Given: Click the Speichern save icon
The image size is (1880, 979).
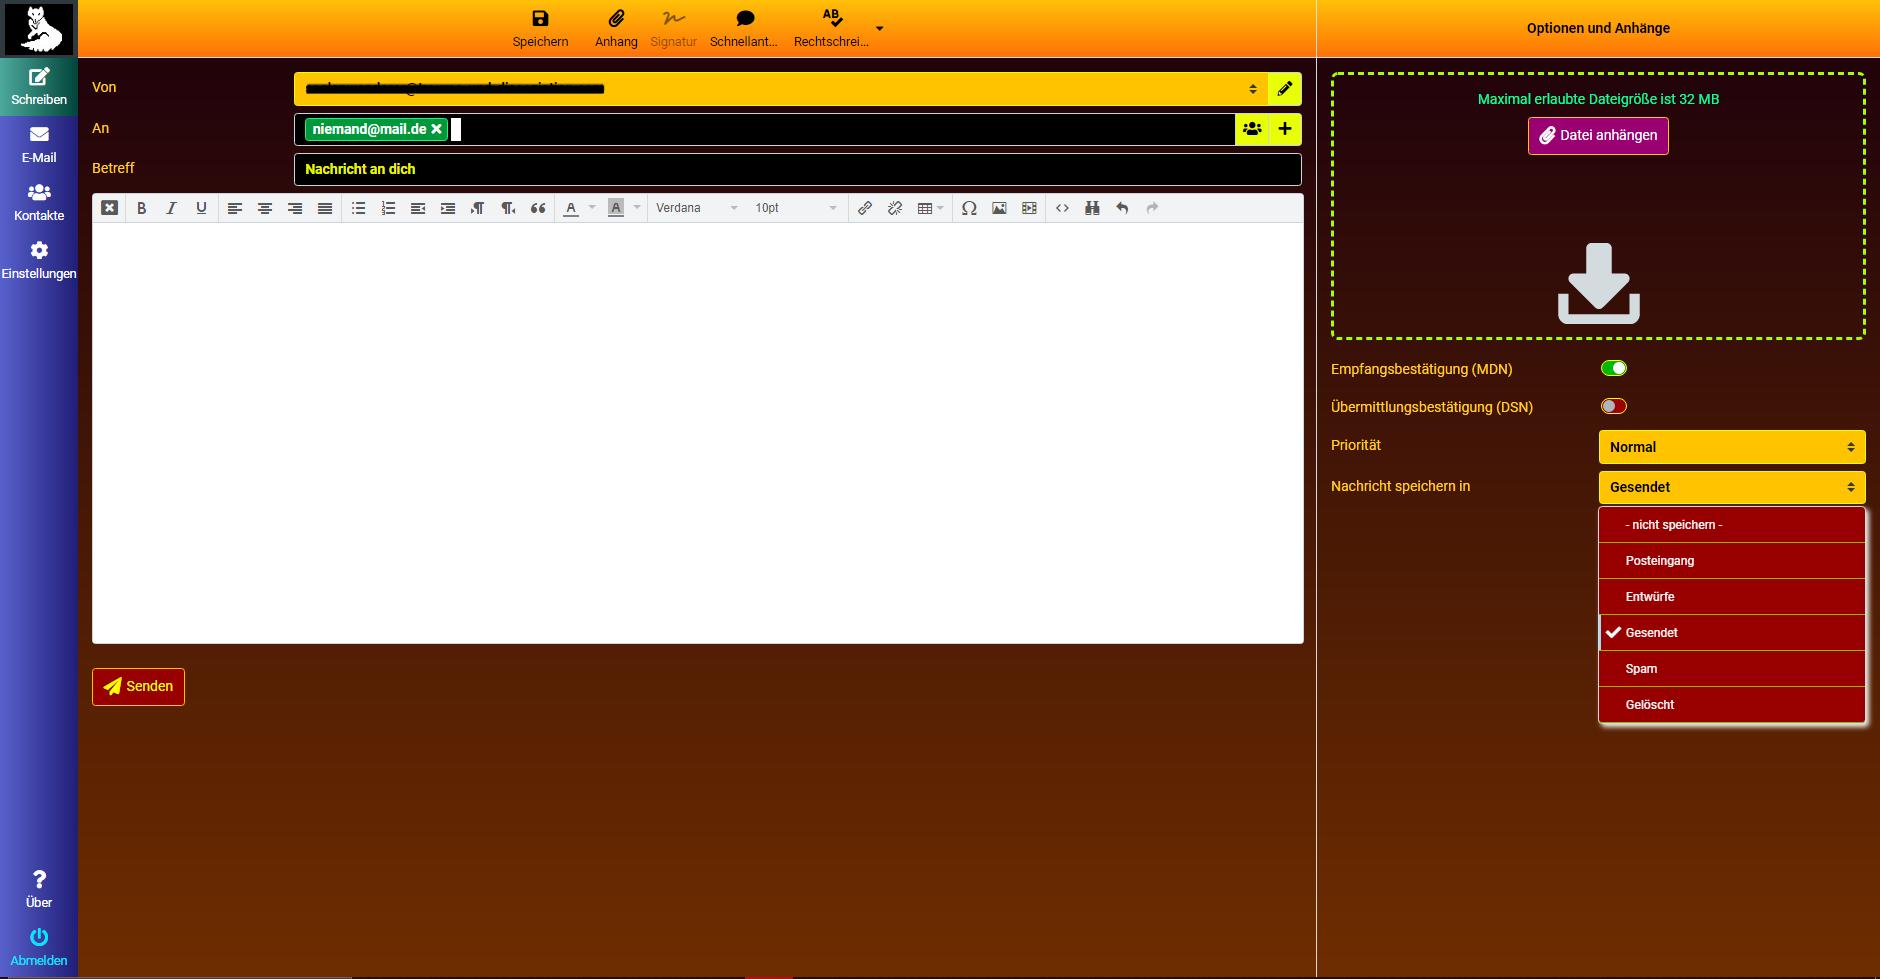Looking at the screenshot, I should click(x=540, y=19).
